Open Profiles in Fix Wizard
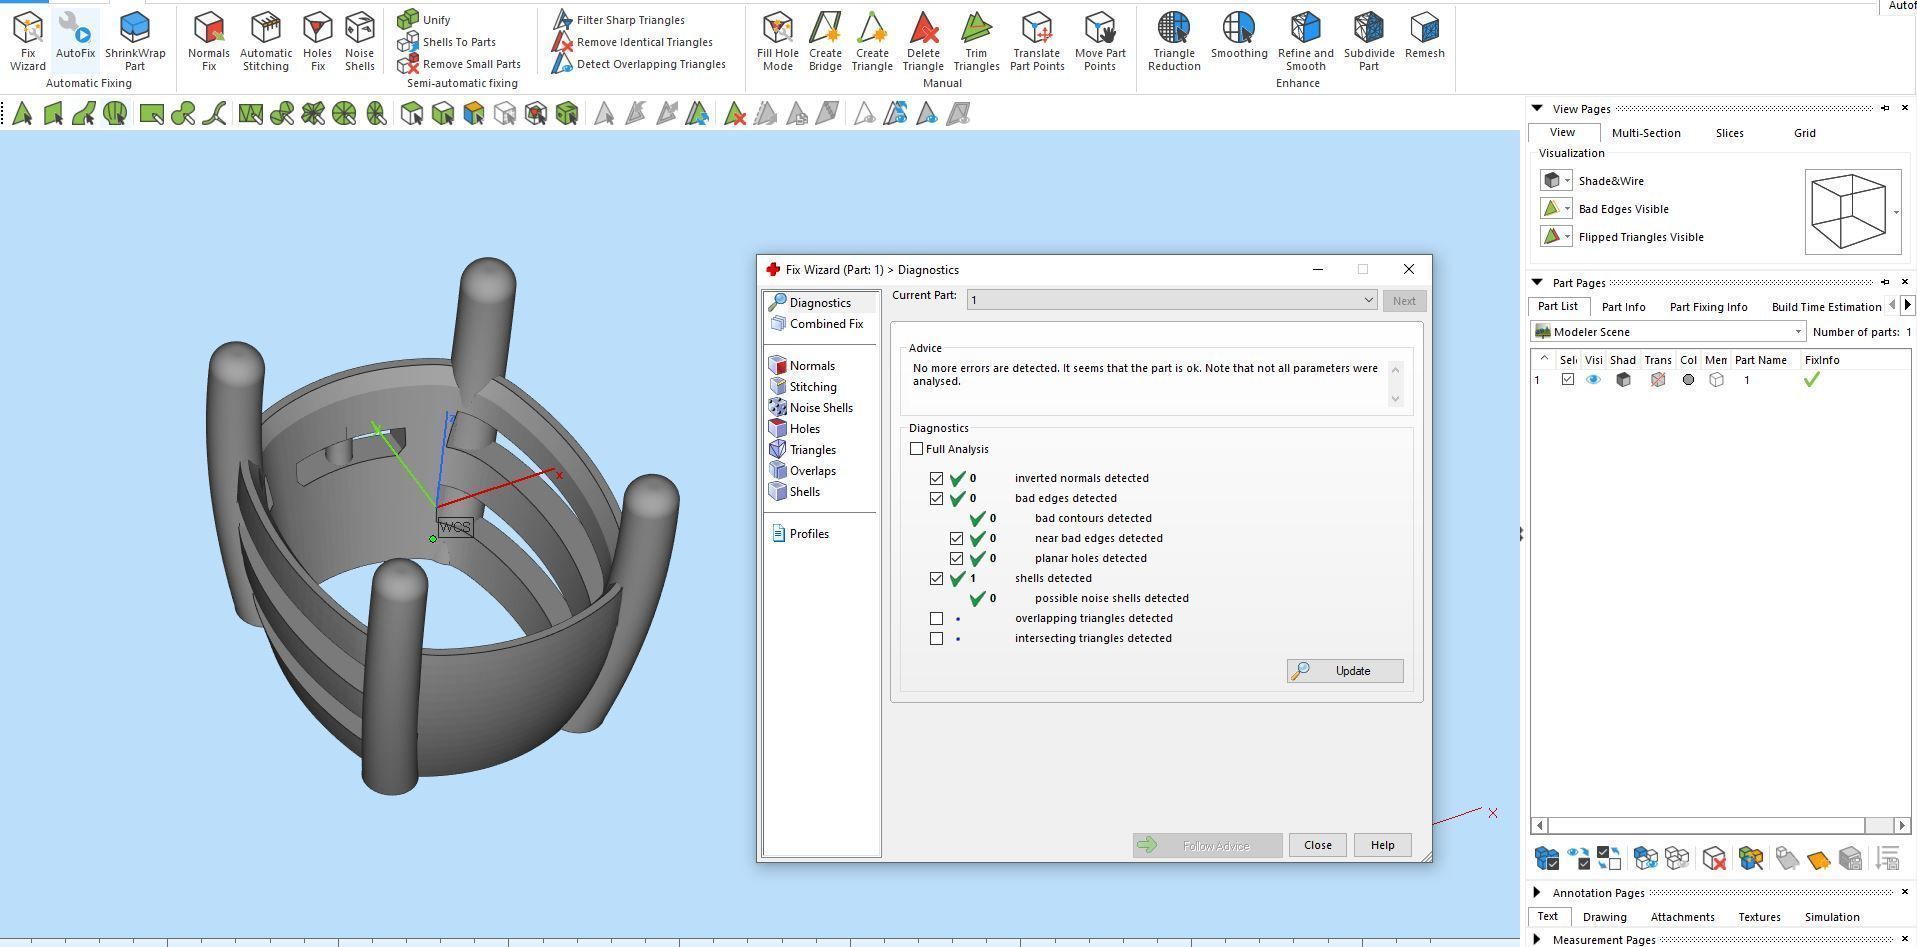Viewport: 1917px width, 947px height. (x=800, y=534)
